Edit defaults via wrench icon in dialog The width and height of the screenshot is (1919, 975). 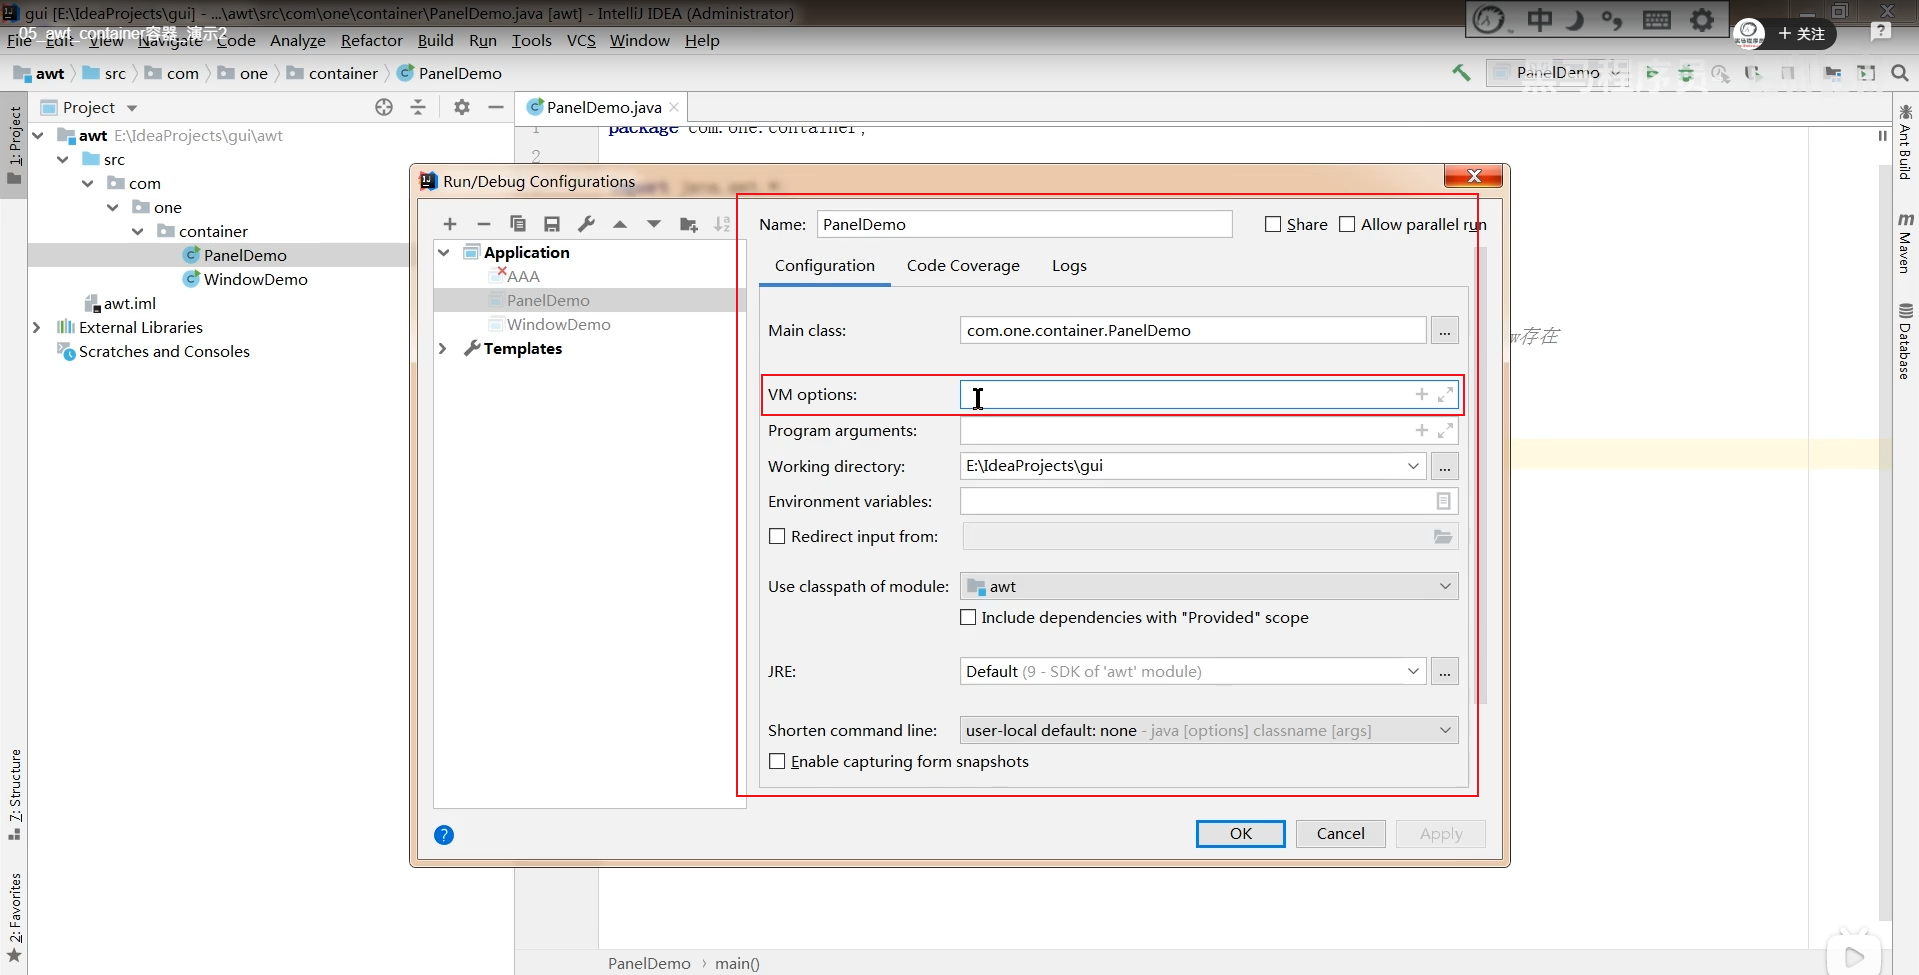tap(586, 224)
